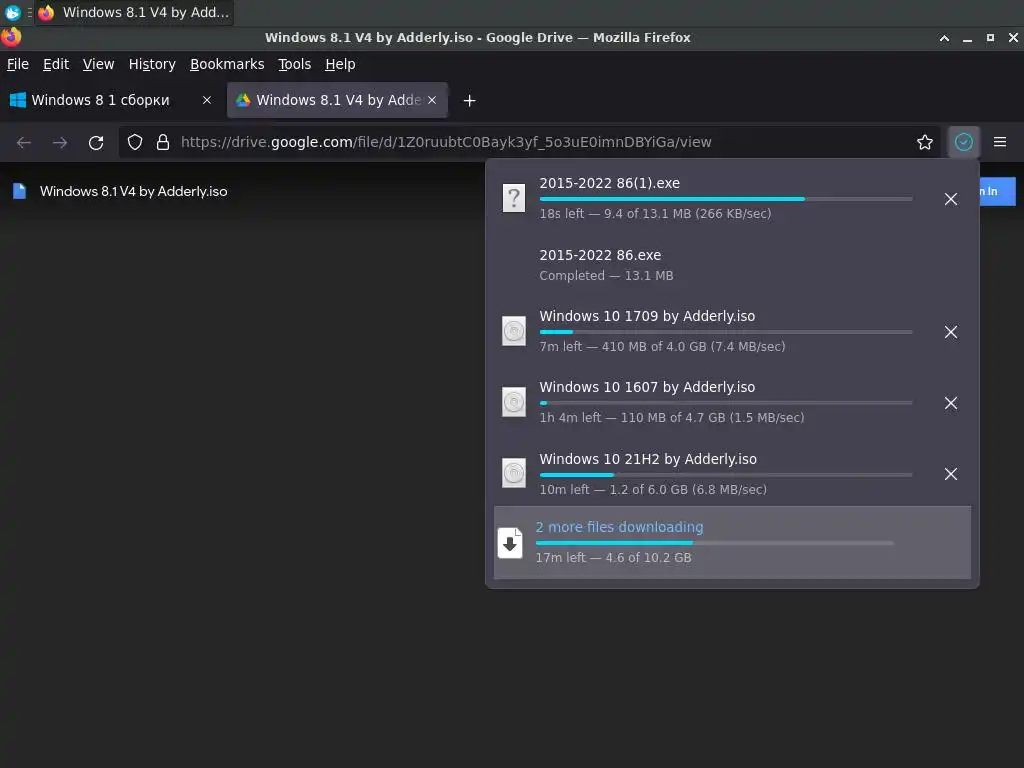Screen dimensions: 1024x768
Task: Click the Windows 10 1709 by Adderly.iso name
Action: 647,316
